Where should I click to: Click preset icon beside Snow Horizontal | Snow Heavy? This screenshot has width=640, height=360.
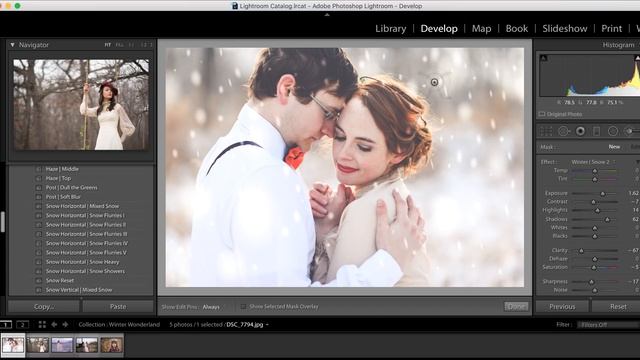click(39, 262)
